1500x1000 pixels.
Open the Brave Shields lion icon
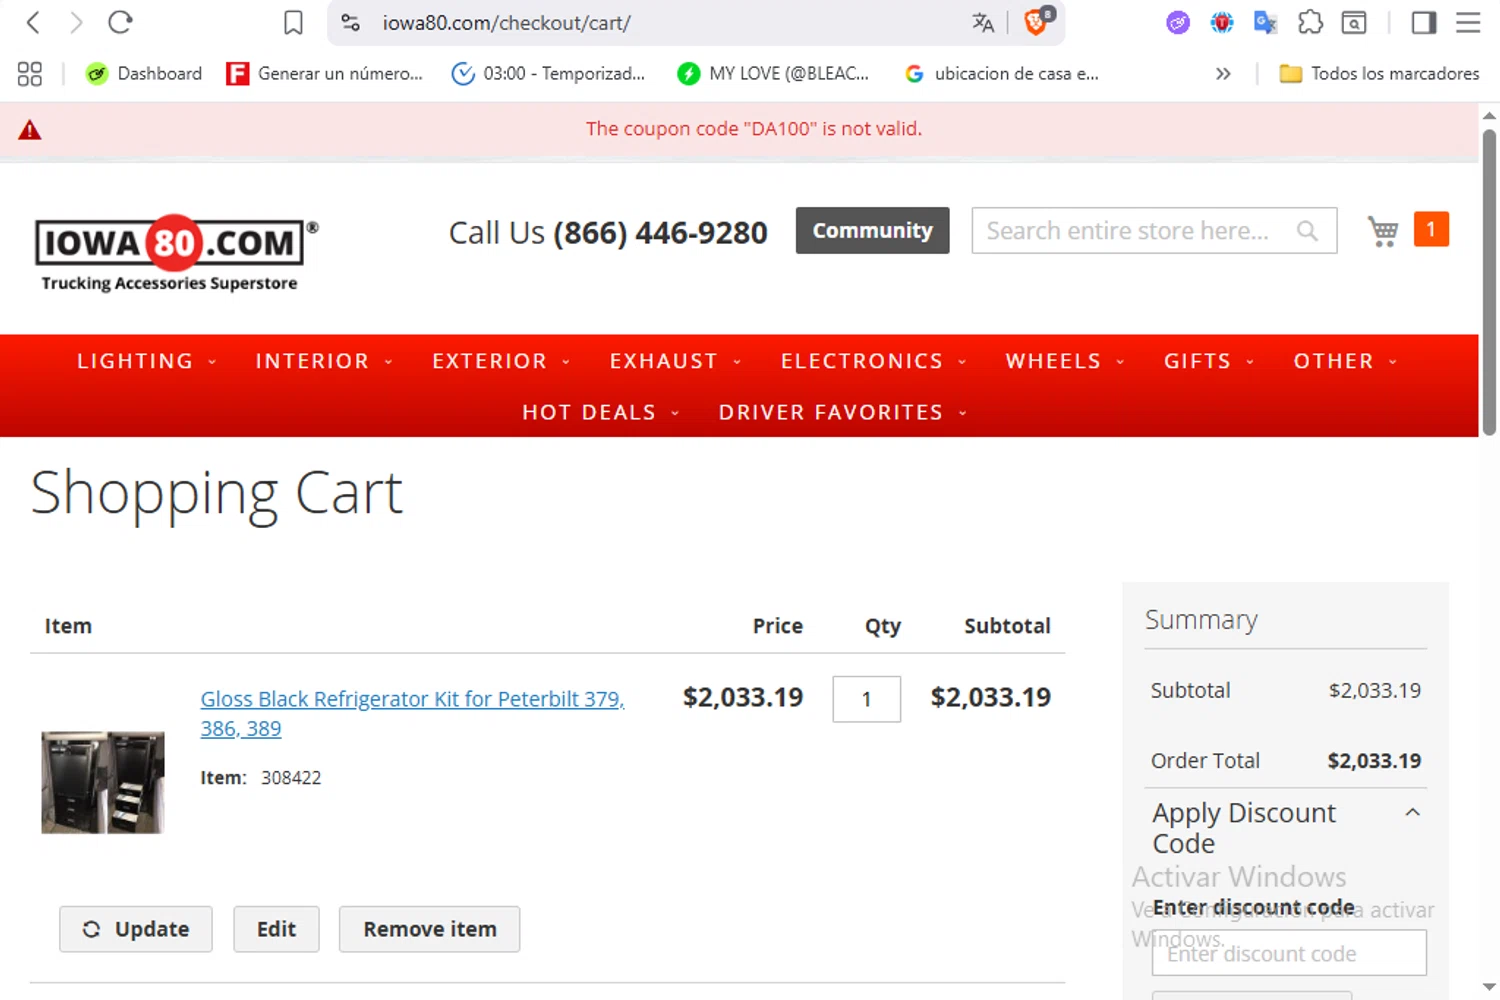[x=1038, y=21]
